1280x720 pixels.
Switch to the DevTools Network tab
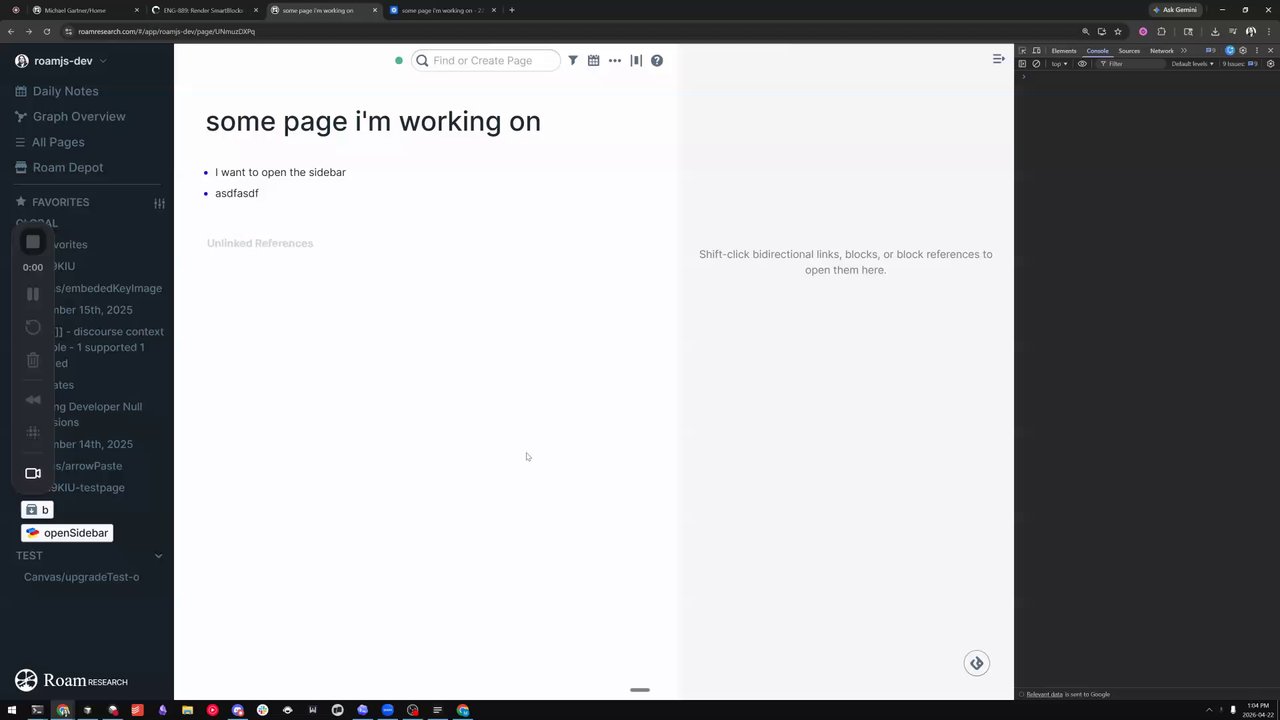tap(1162, 51)
